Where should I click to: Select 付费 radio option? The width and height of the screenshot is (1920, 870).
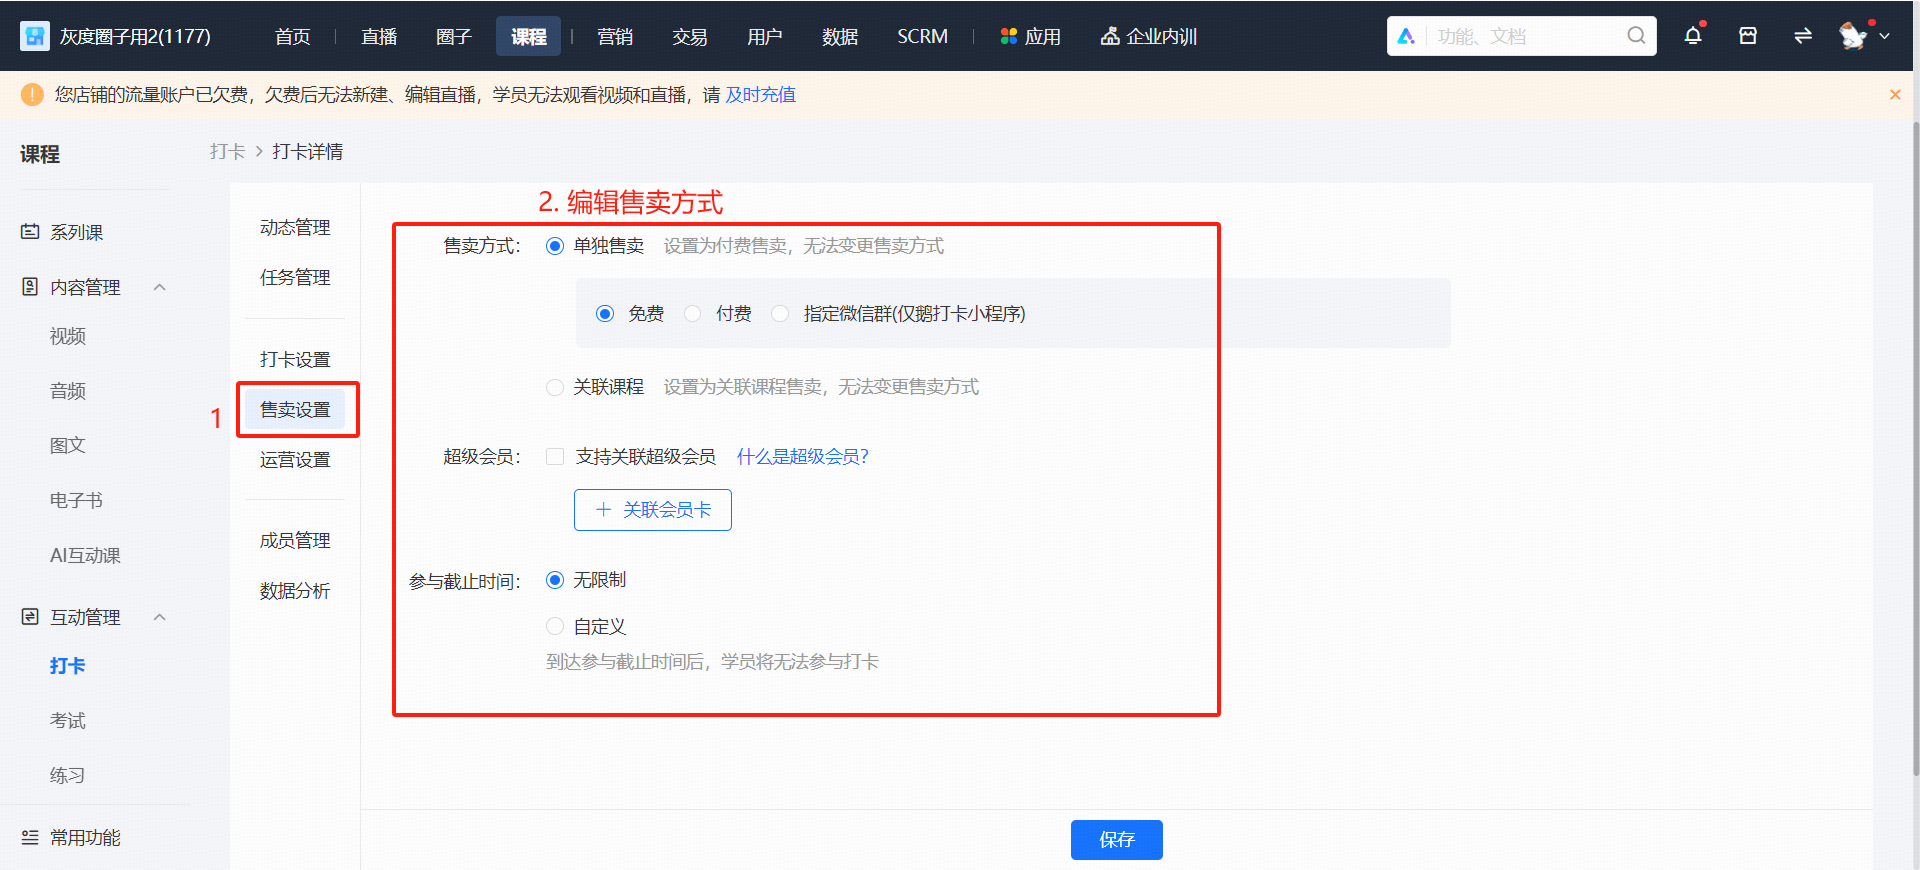[692, 314]
